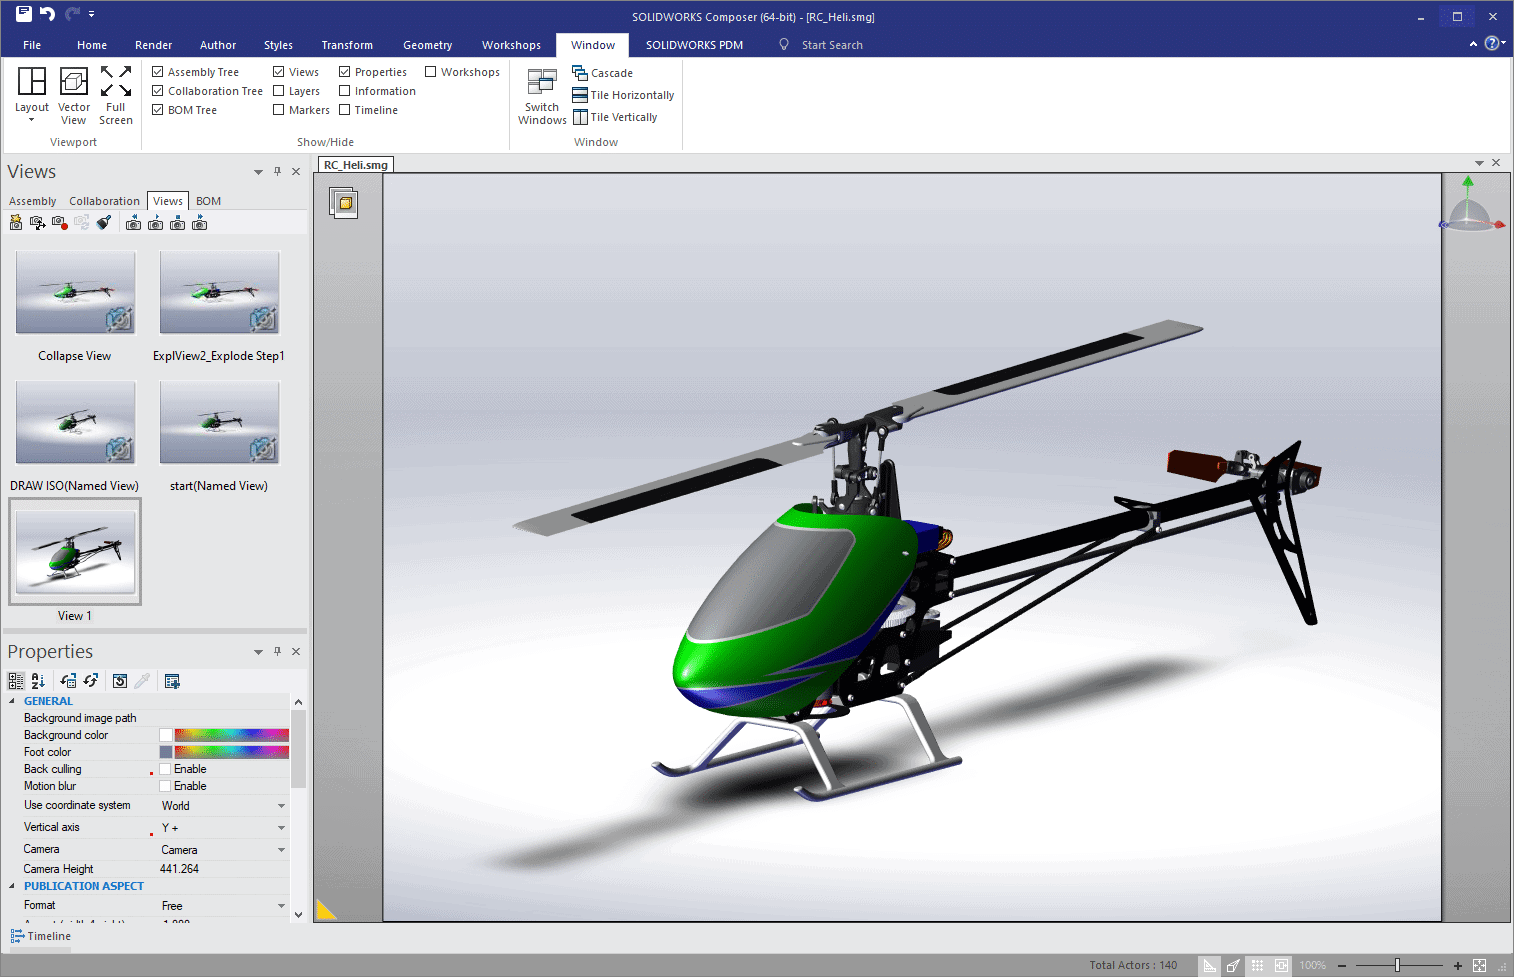Open the Vertical axis dropdown

281,828
